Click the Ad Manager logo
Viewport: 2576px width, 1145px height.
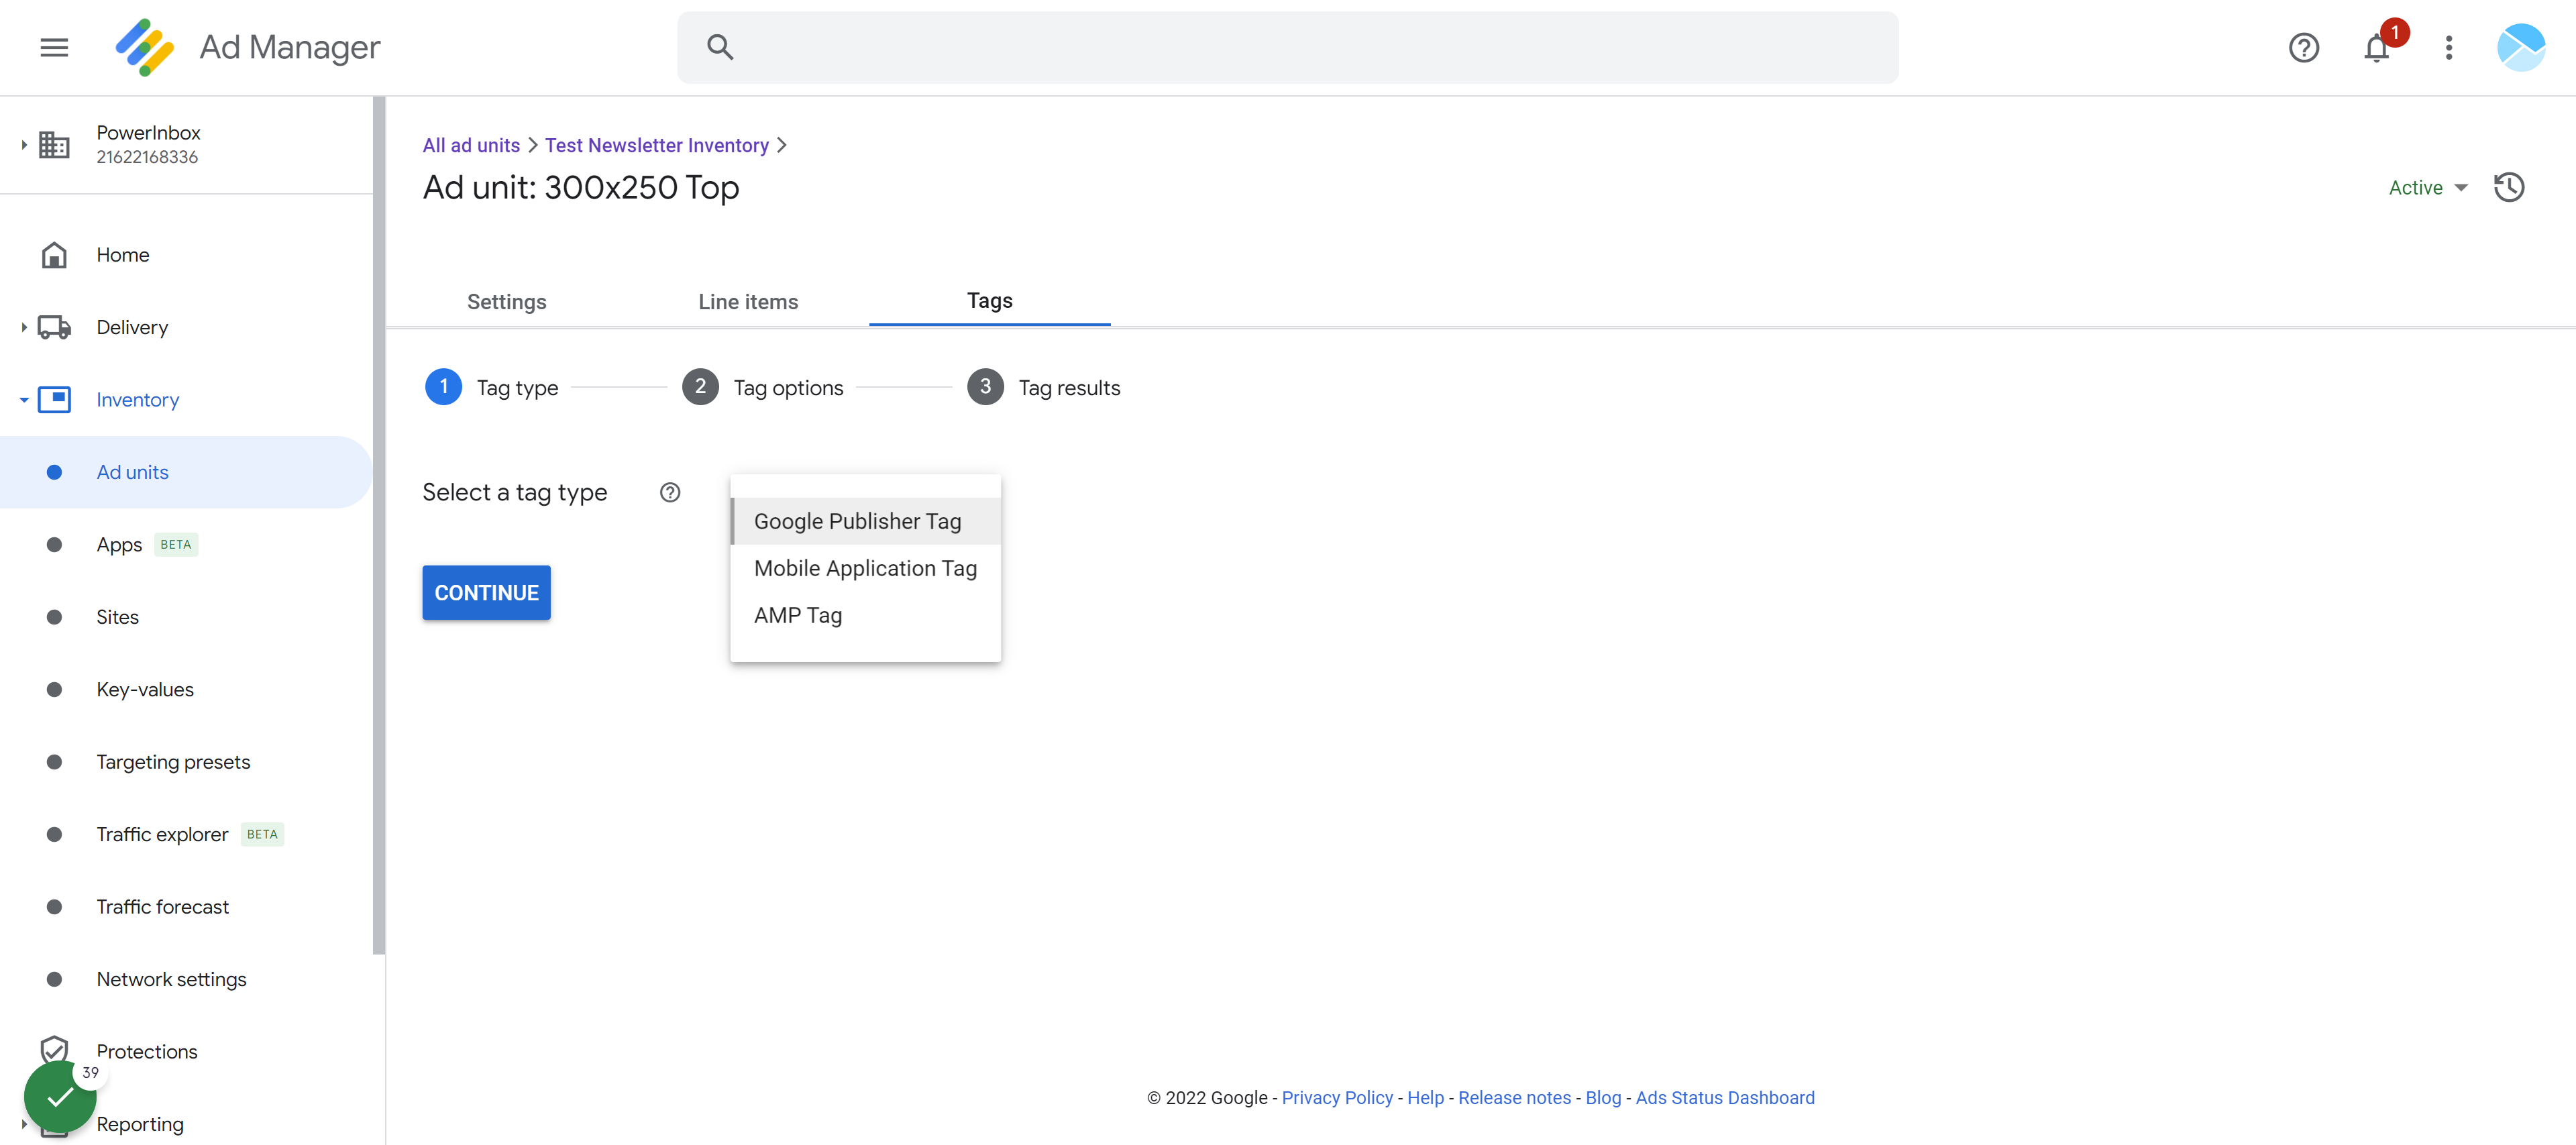[x=145, y=47]
